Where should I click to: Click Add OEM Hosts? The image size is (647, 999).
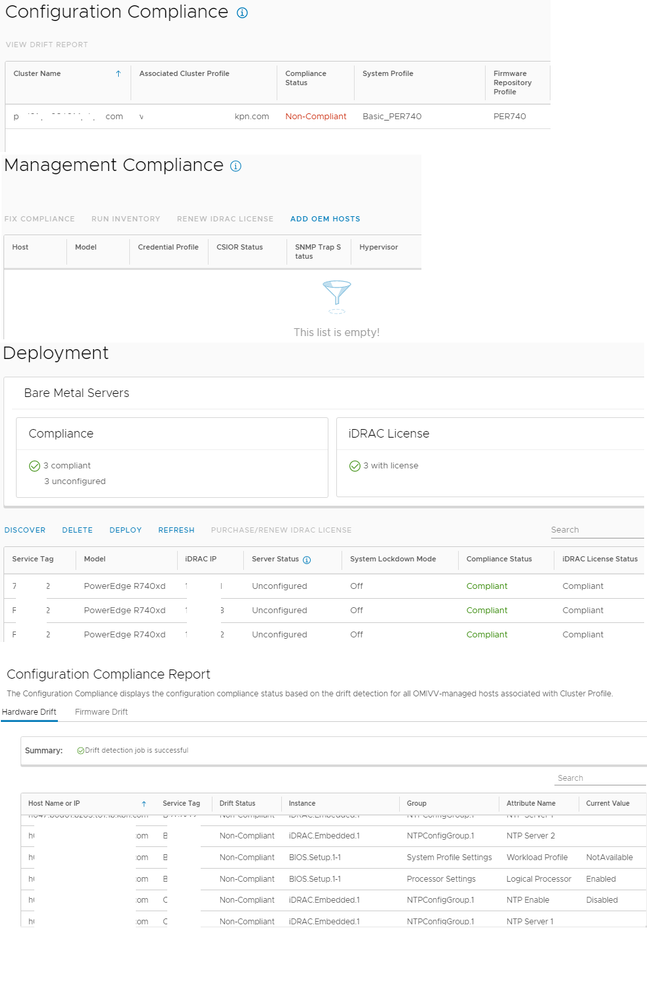325,219
